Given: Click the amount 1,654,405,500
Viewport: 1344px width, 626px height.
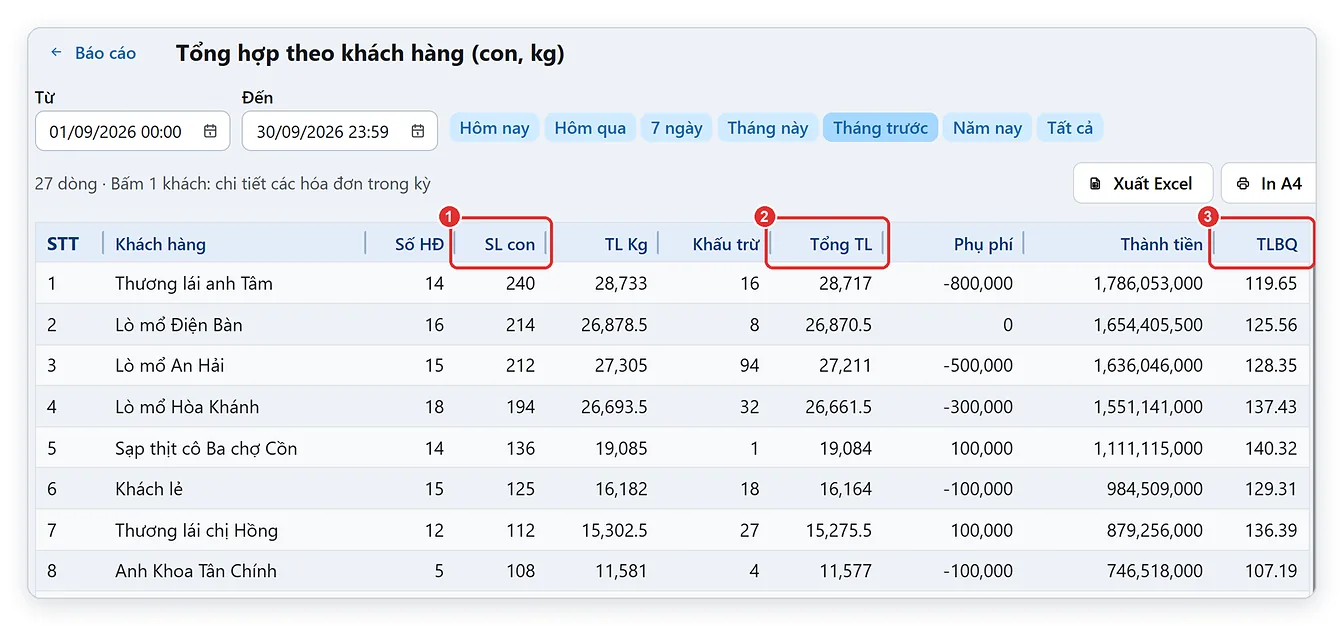Looking at the screenshot, I should (x=1148, y=325).
